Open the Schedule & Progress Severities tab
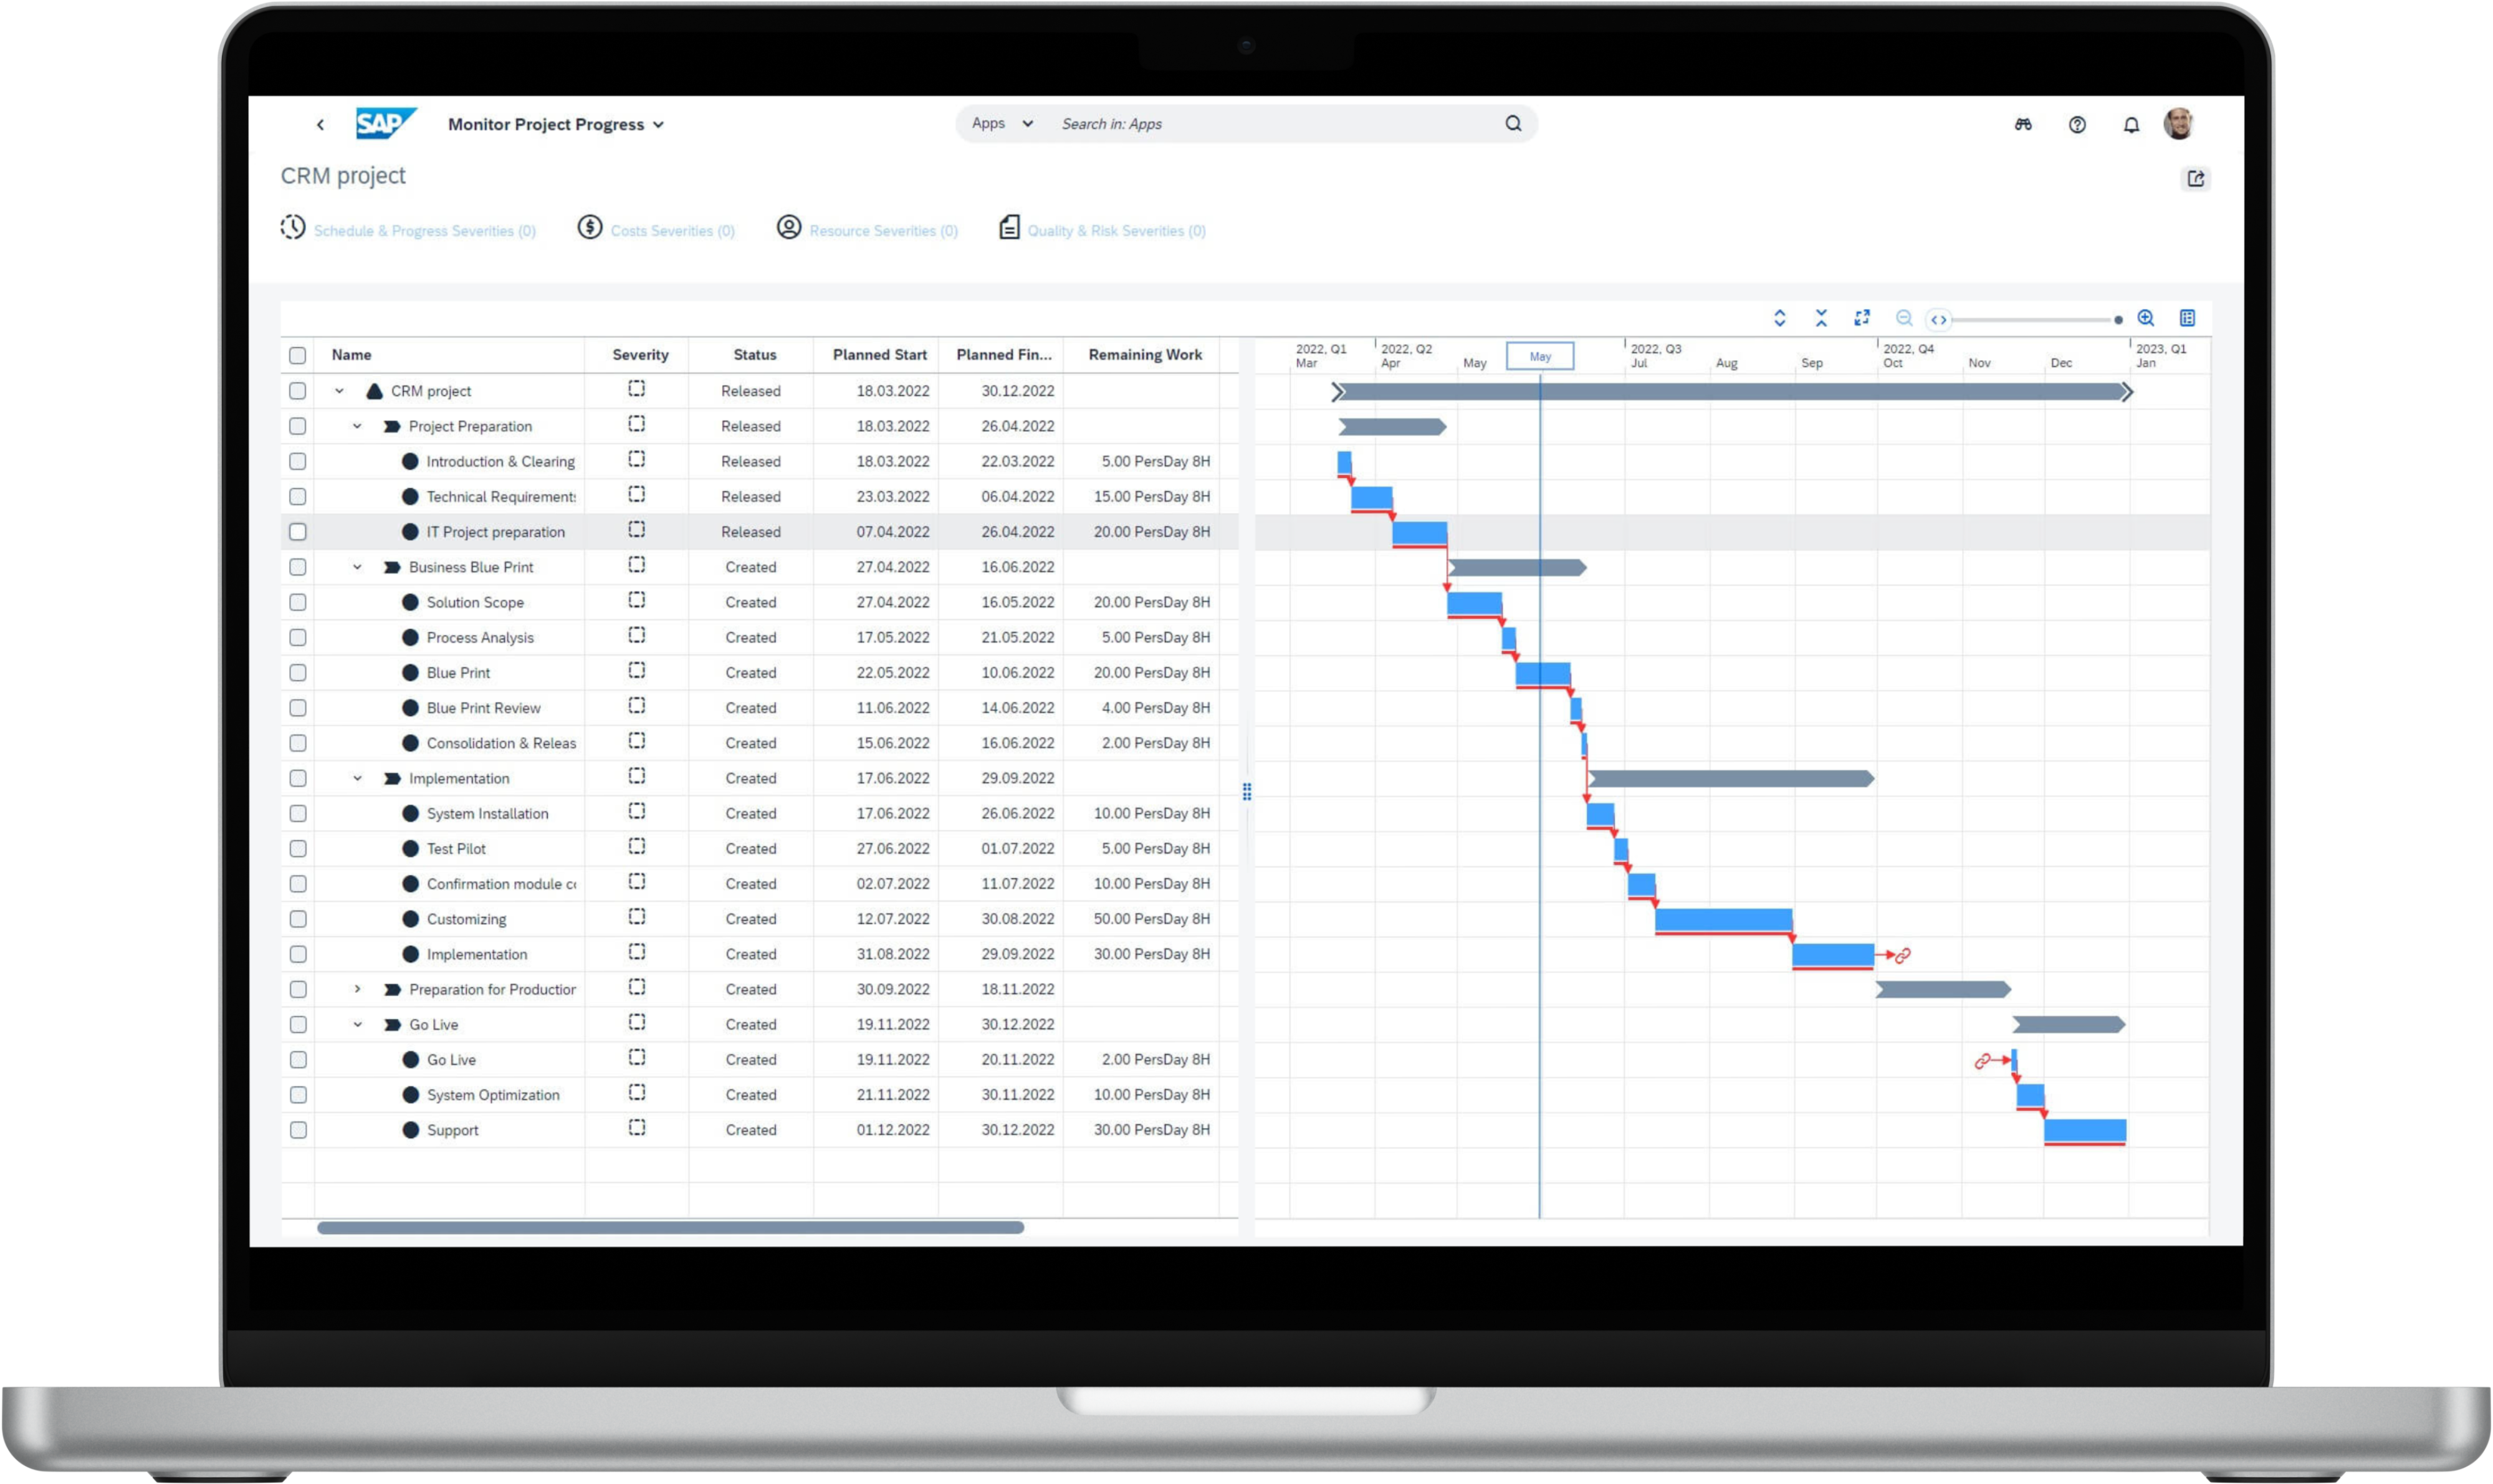The height and width of the screenshot is (1484, 2493). 424,231
